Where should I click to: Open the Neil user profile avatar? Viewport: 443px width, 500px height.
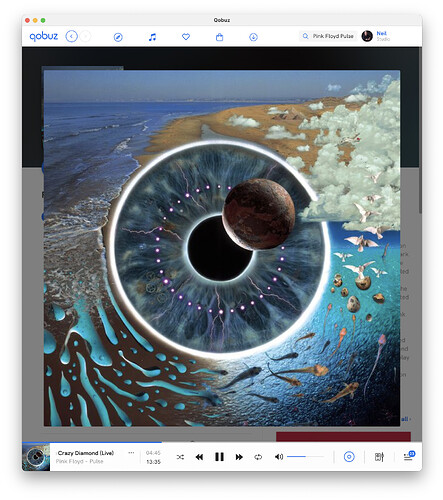(x=367, y=36)
